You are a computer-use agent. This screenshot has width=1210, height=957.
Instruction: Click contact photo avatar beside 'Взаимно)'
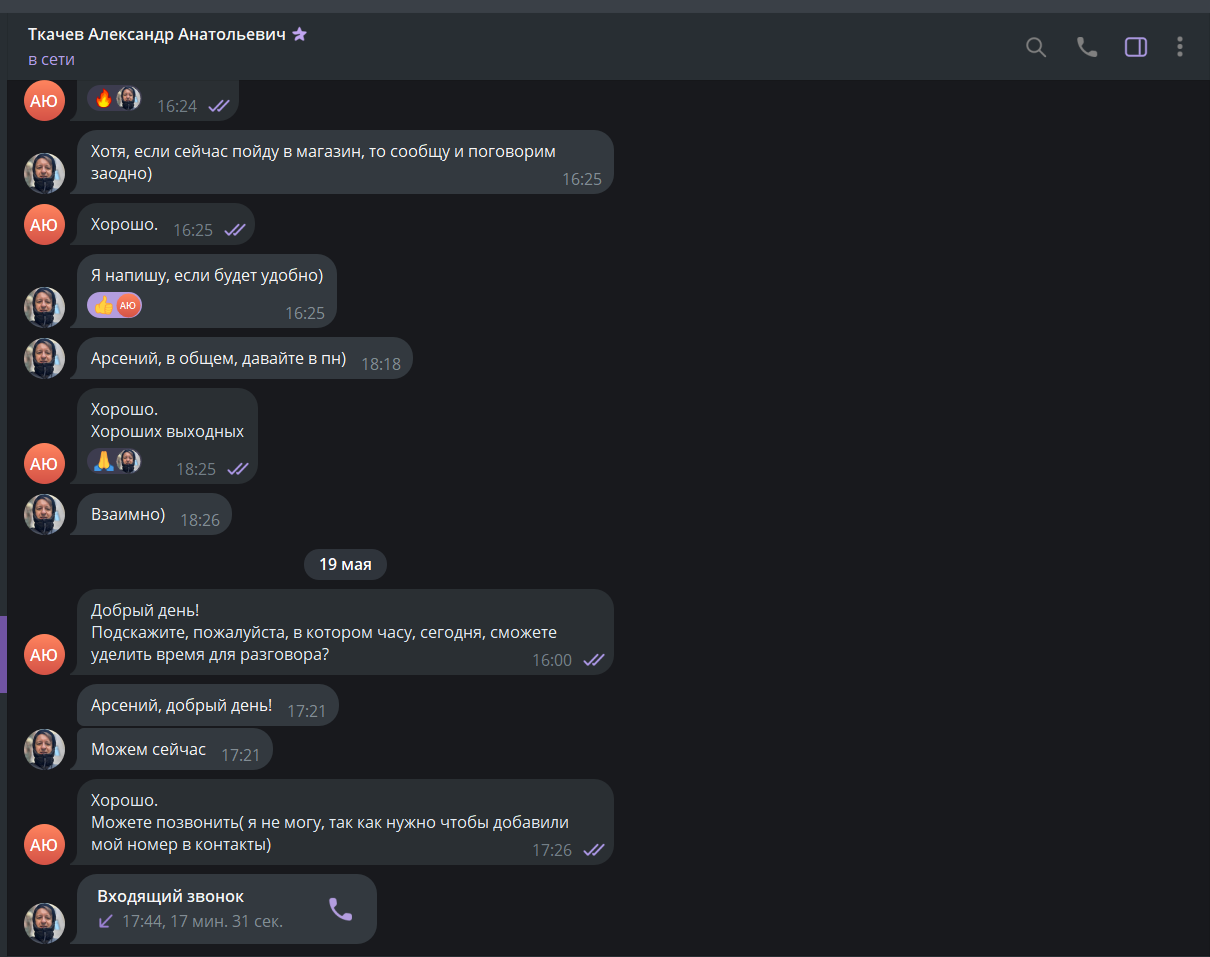point(44,514)
